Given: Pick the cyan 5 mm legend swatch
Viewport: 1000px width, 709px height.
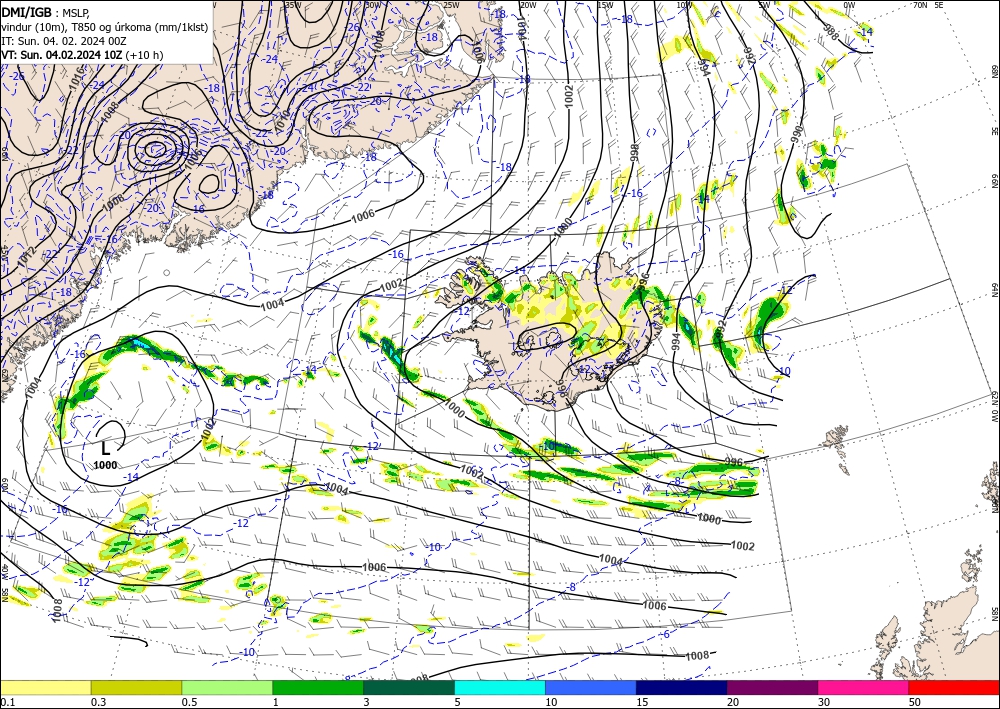Looking at the screenshot, I should [x=500, y=687].
